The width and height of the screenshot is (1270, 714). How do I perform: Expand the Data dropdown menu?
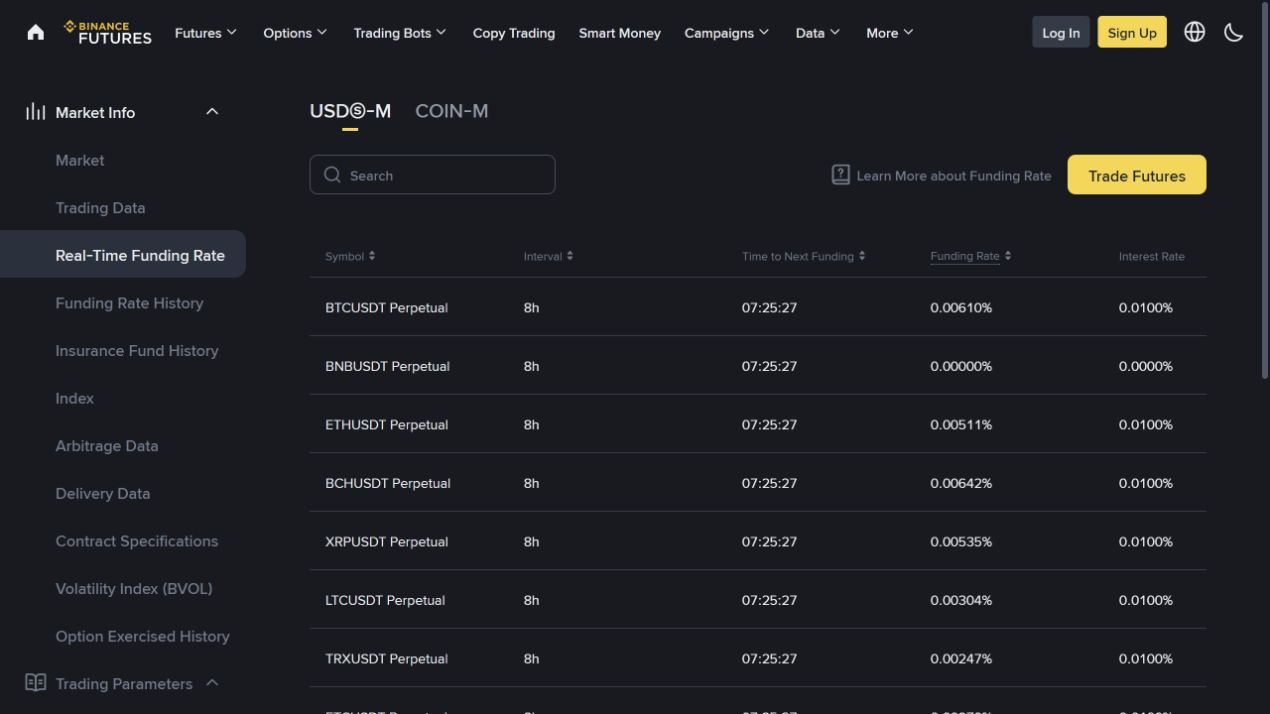pos(818,32)
